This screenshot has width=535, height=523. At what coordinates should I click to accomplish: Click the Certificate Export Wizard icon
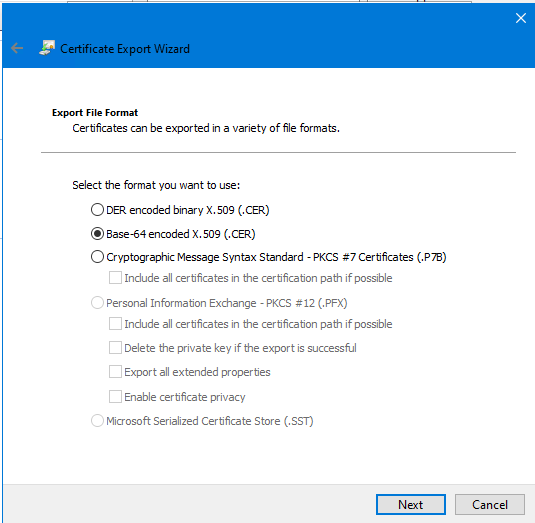(x=47, y=48)
